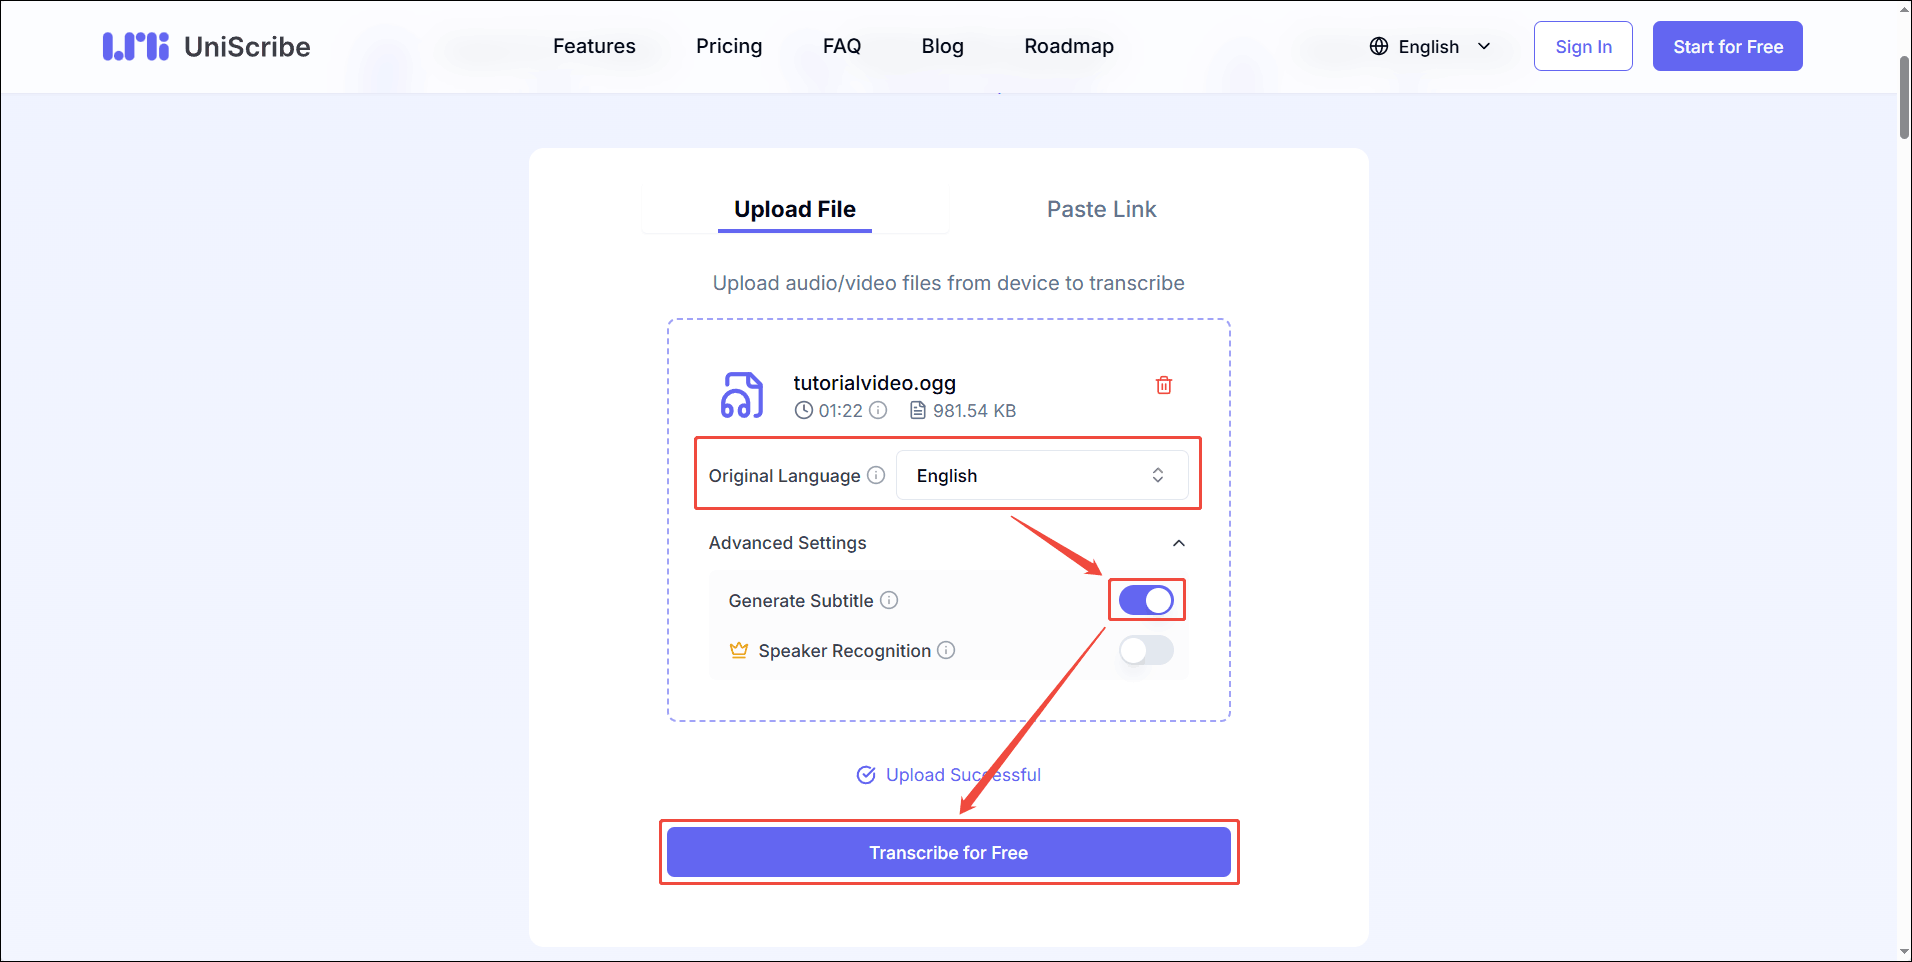Click the info icon beside Speaker Recognition
The image size is (1912, 962).
point(946,650)
